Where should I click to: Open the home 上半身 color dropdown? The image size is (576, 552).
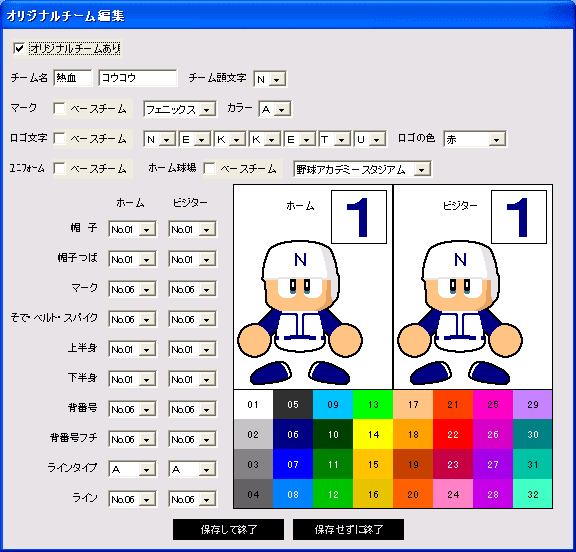click(133, 349)
